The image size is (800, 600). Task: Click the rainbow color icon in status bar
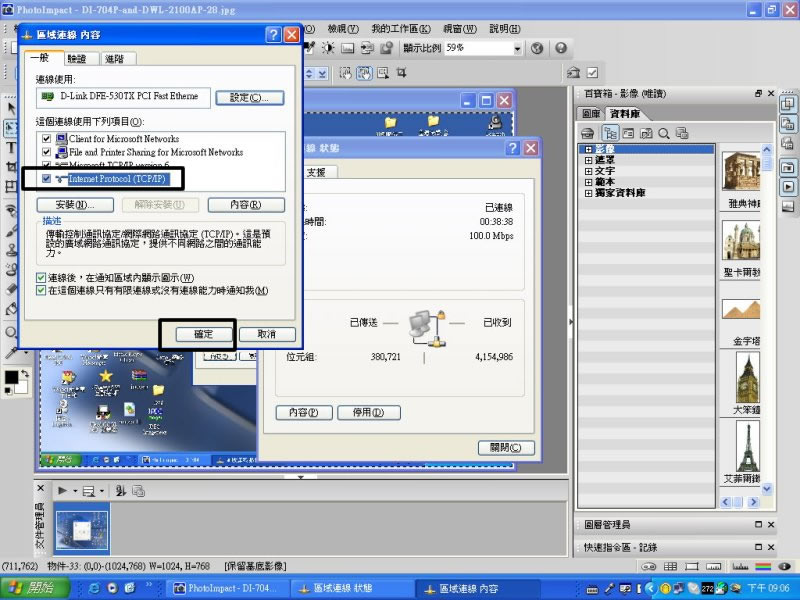[x=763, y=566]
